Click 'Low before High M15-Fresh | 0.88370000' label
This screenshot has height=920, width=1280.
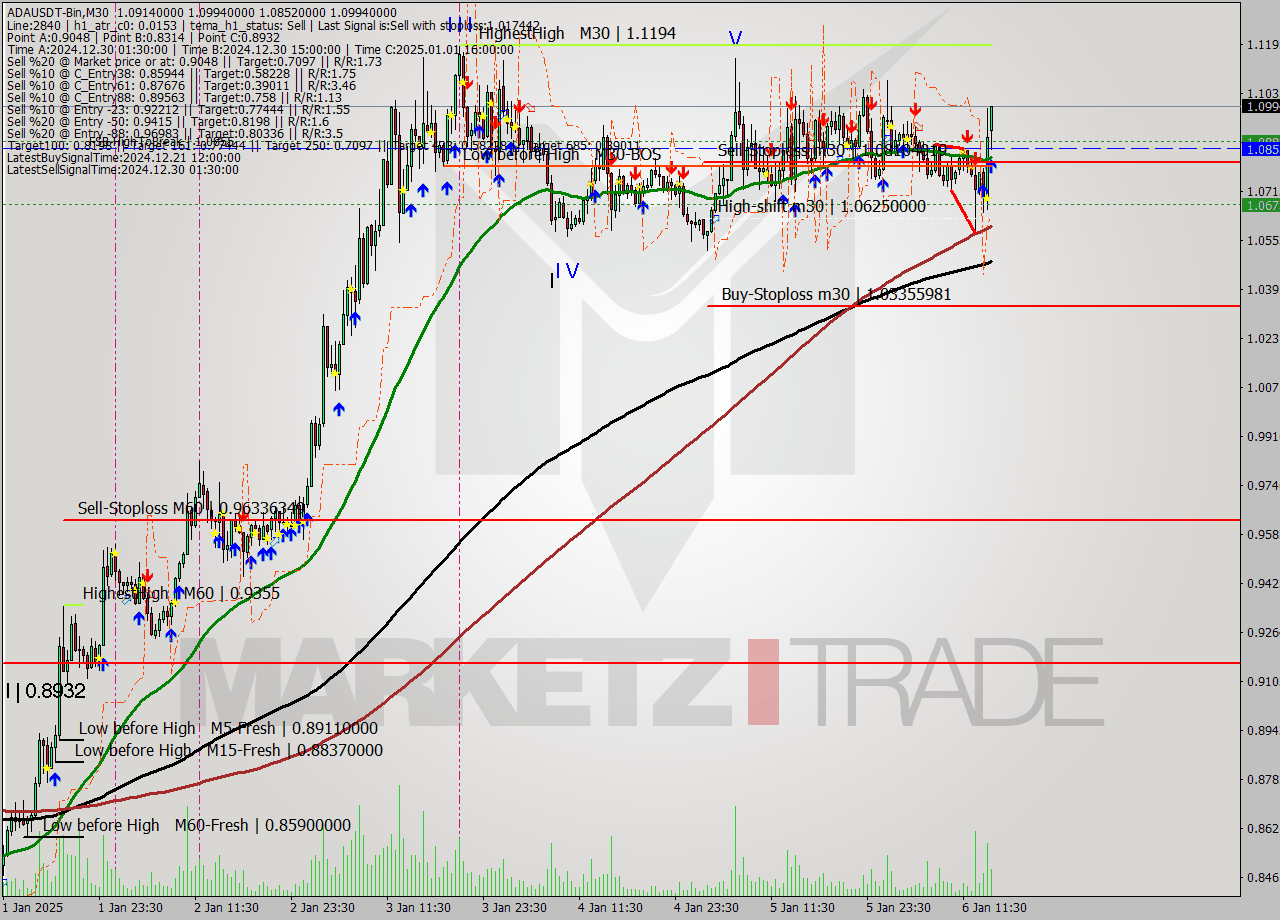[228, 750]
